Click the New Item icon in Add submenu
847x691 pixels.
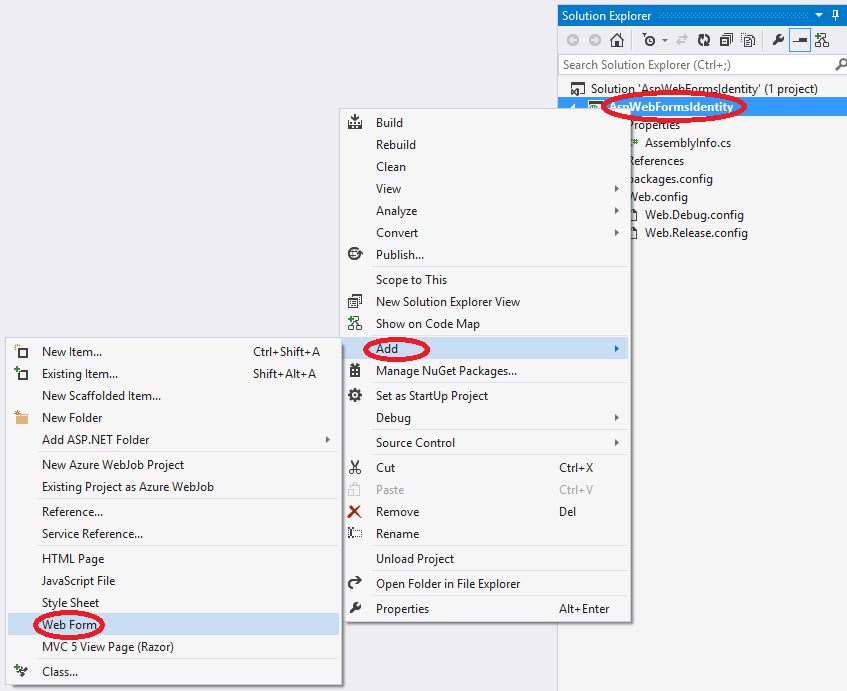[x=21, y=351]
